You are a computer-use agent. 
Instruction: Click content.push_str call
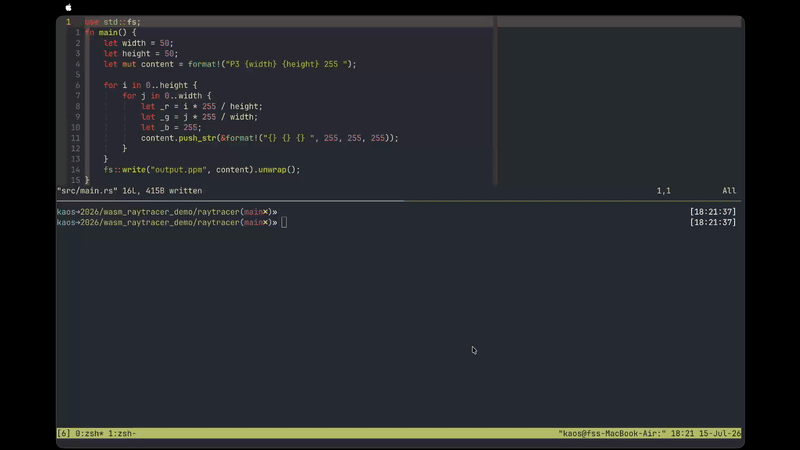[179, 138]
